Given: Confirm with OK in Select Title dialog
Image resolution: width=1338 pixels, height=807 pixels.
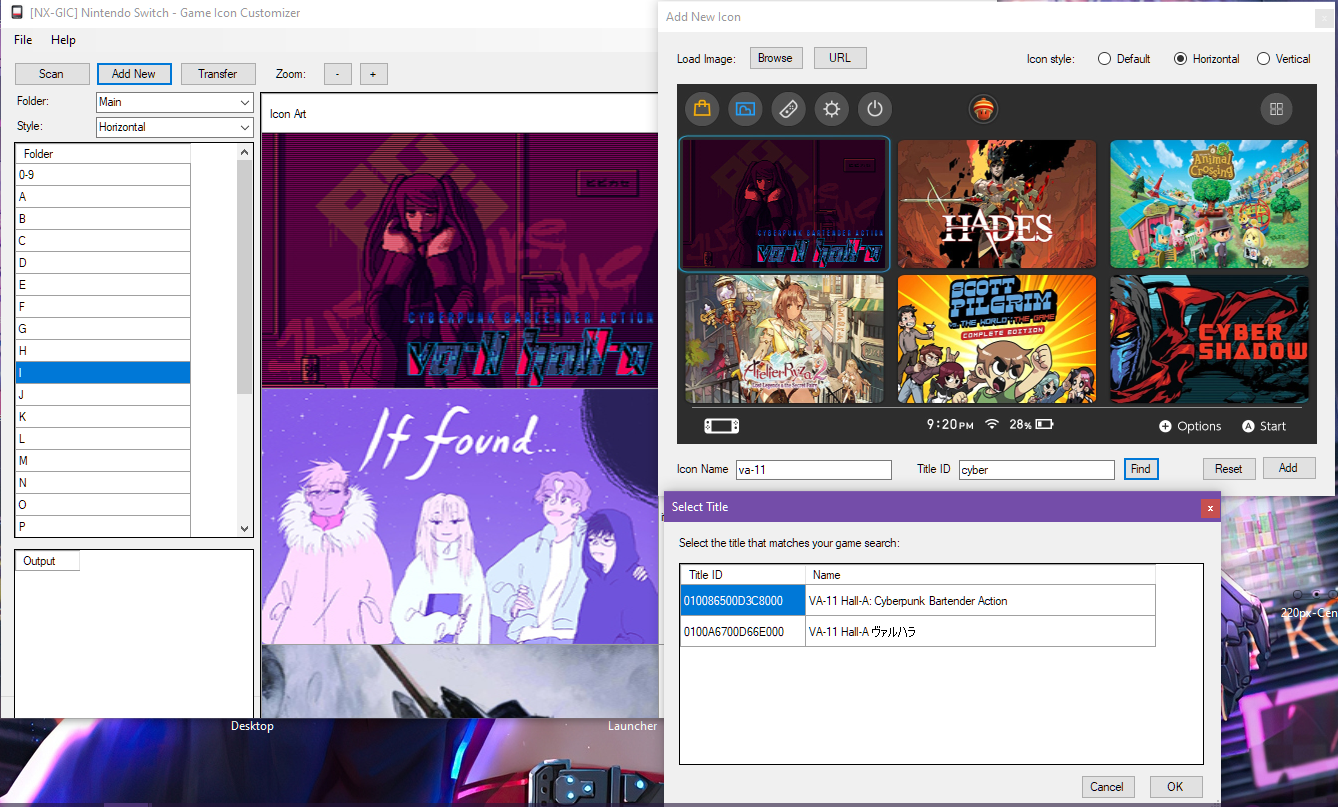Looking at the screenshot, I should pos(1175,787).
